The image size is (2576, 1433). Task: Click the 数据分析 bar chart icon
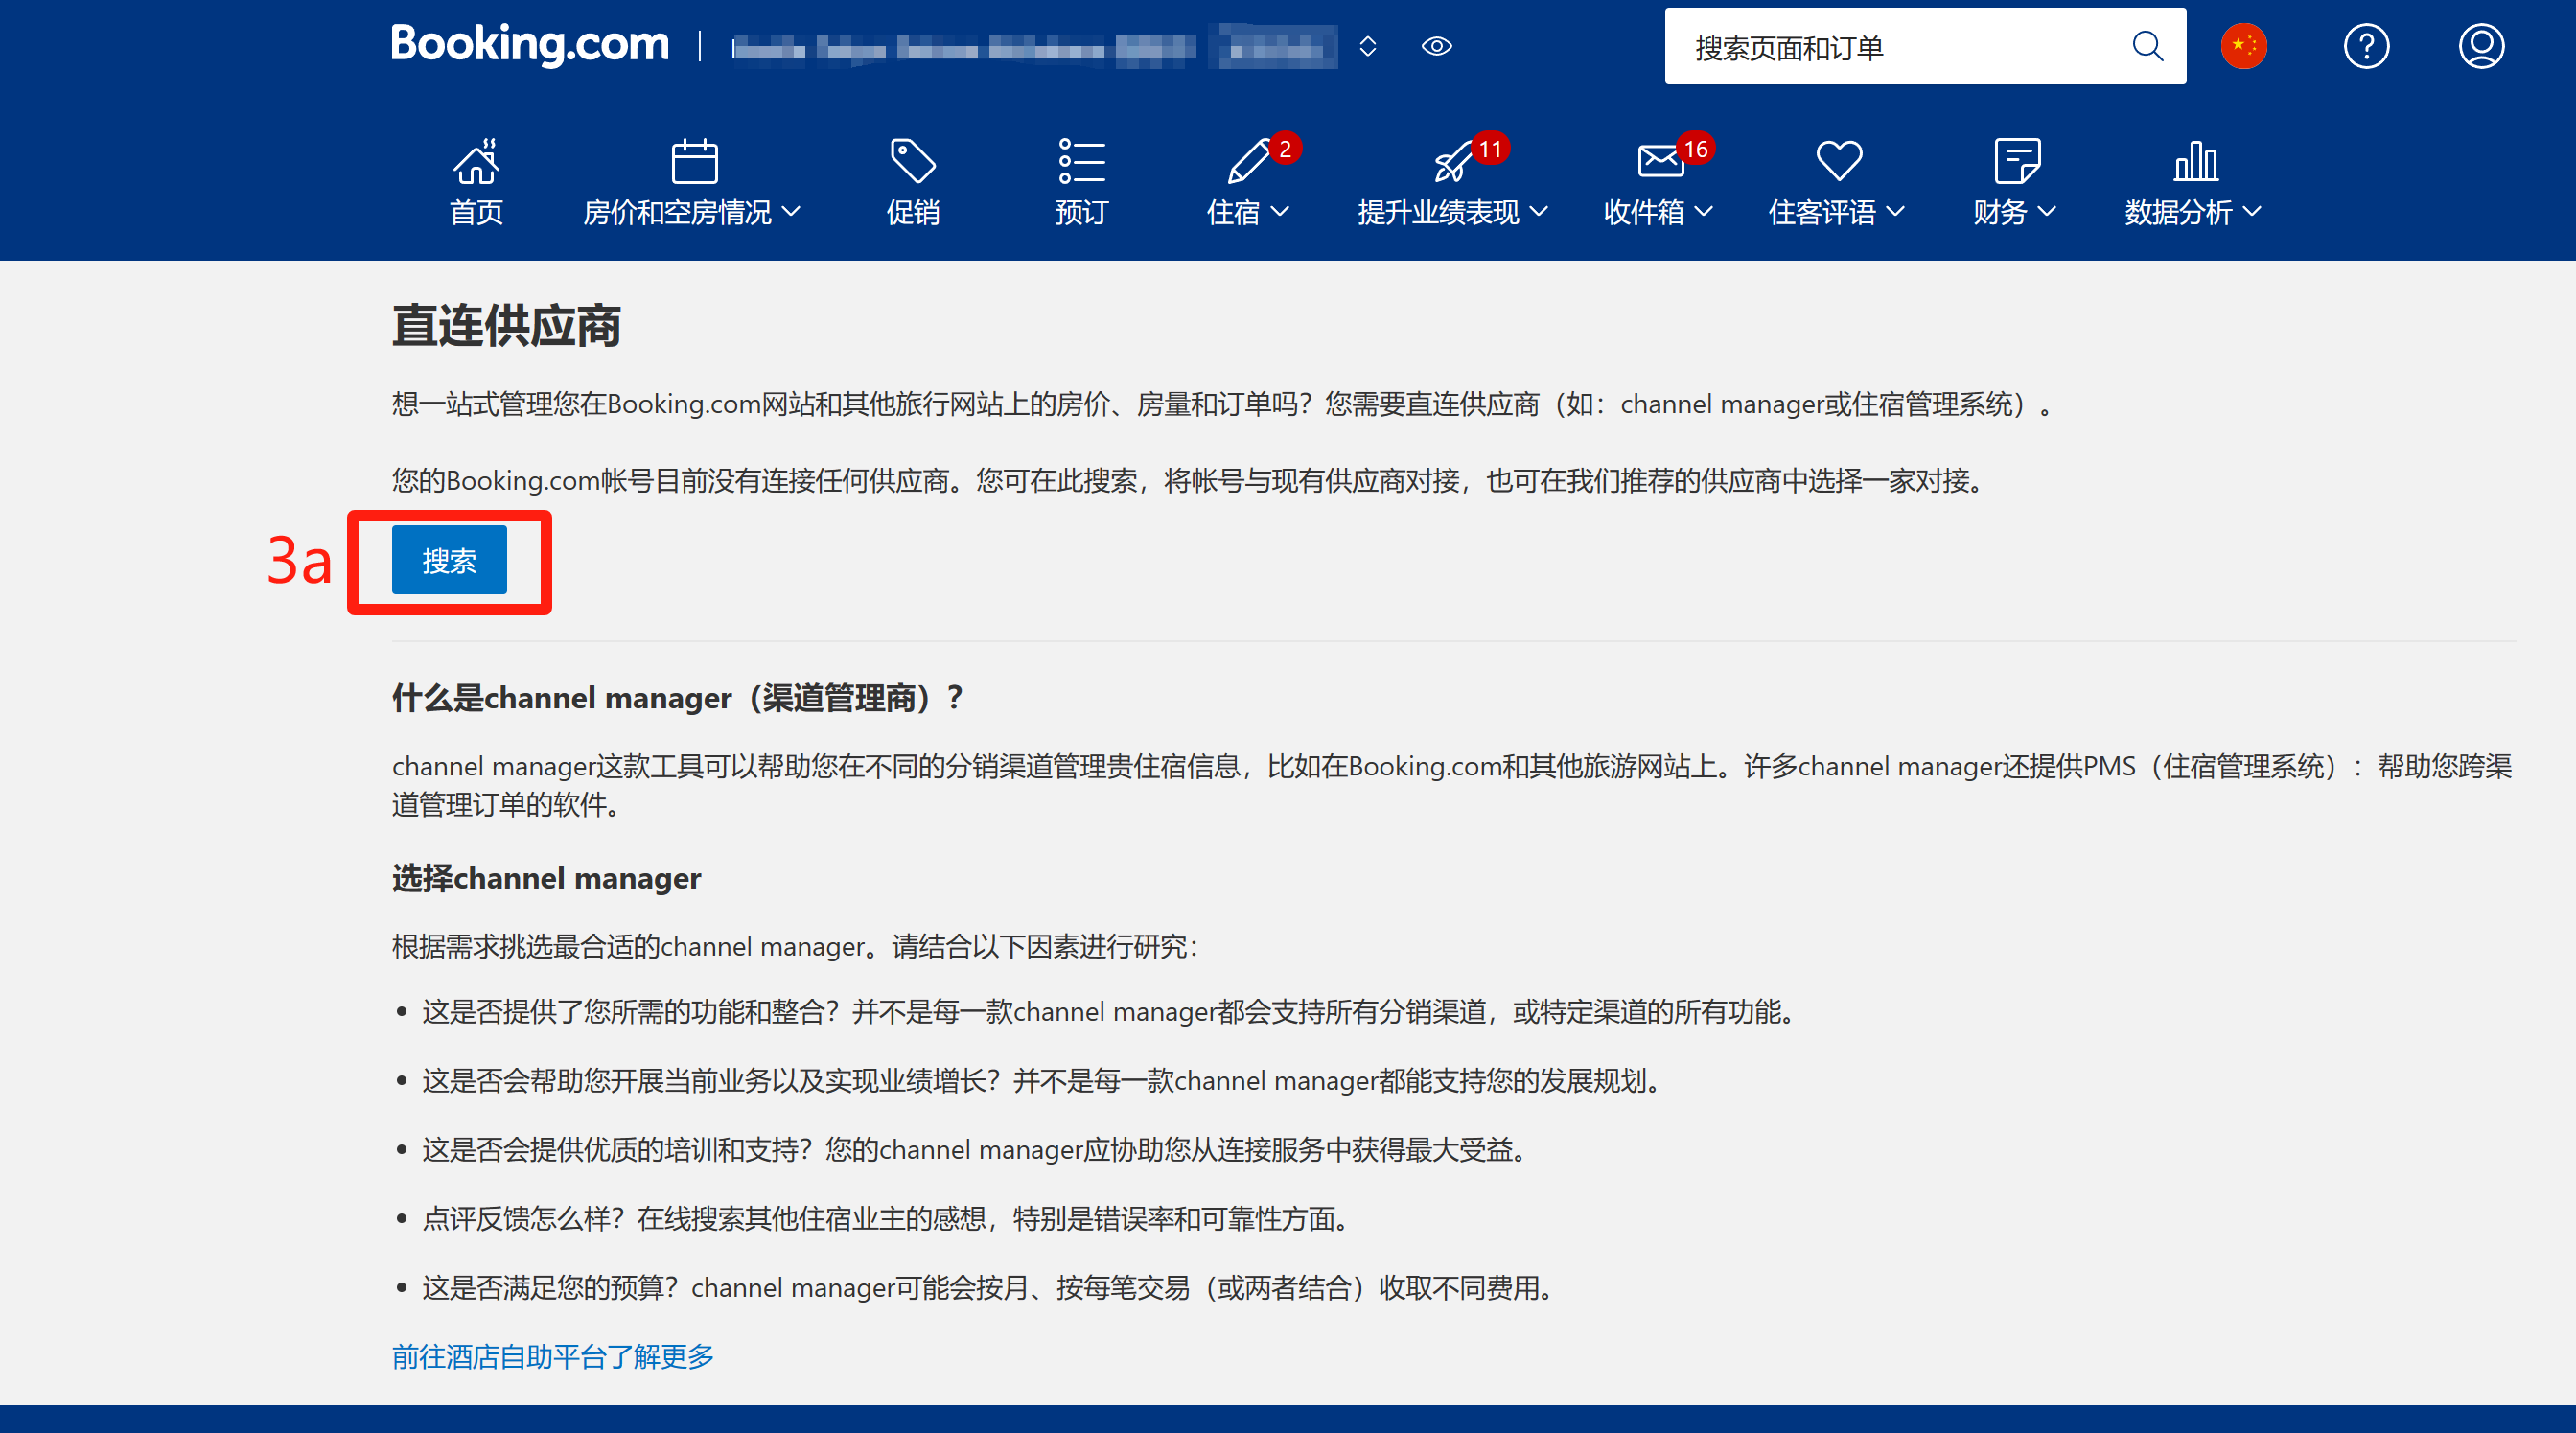coord(2196,161)
